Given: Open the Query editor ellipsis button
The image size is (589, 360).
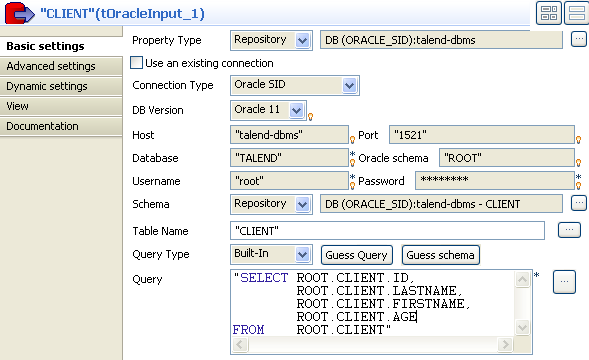Looking at the screenshot, I should (564, 282).
